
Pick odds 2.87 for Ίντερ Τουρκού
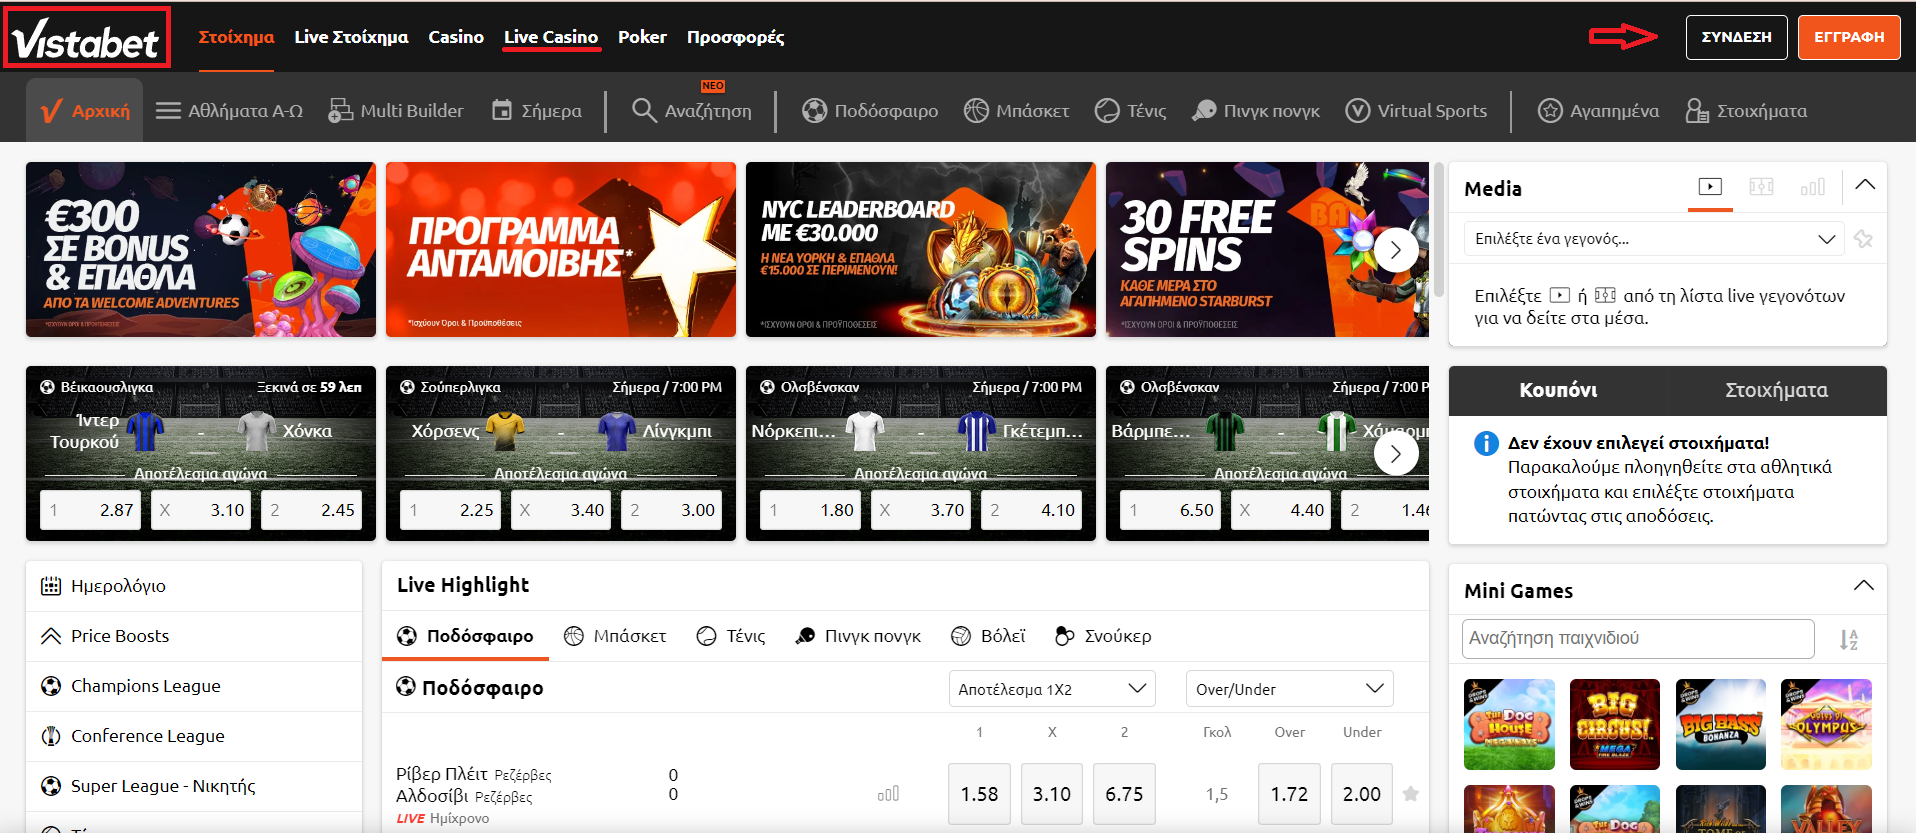[90, 510]
